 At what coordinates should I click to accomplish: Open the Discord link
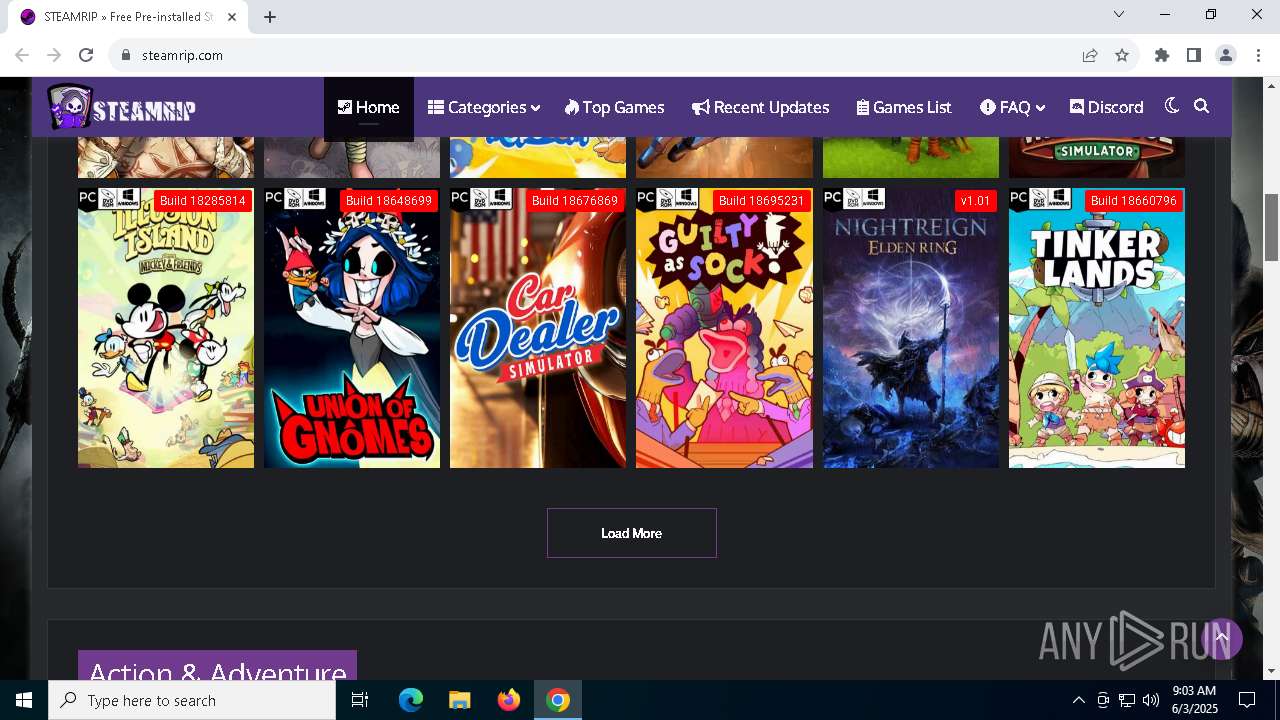click(1106, 107)
